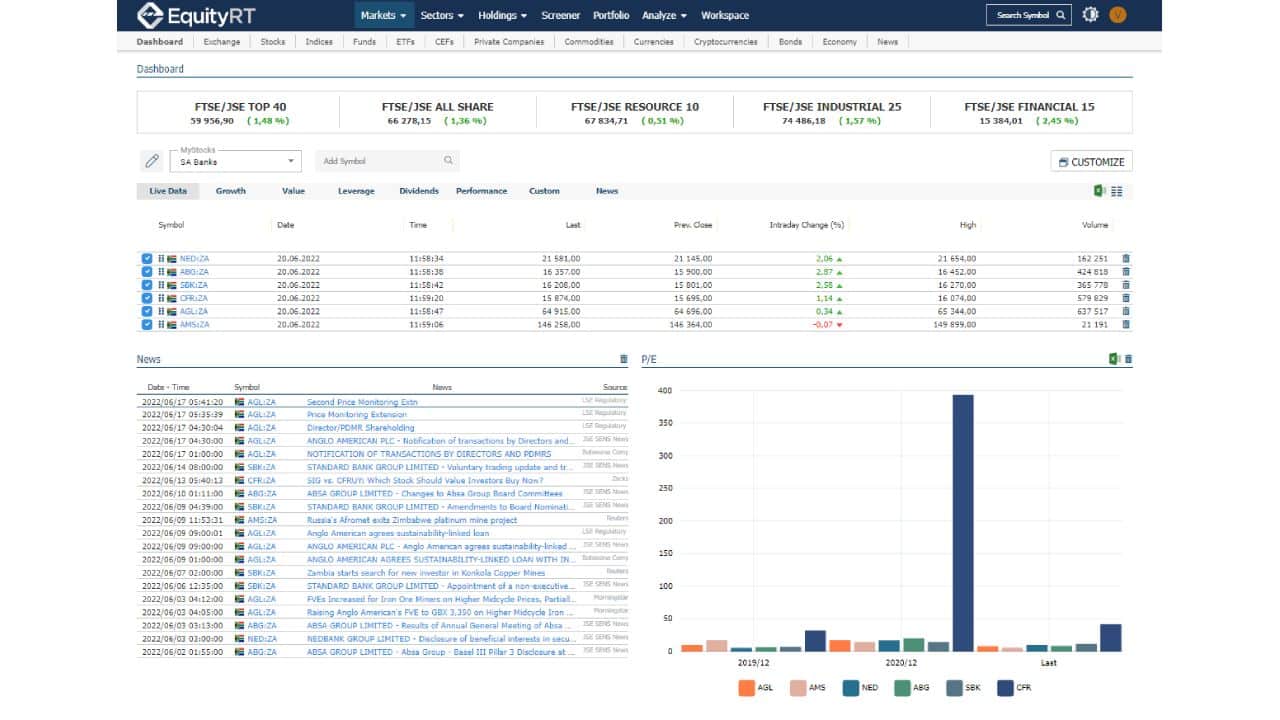Toggle the AGL legend color swatch
The height and width of the screenshot is (720, 1280).
tap(745, 688)
